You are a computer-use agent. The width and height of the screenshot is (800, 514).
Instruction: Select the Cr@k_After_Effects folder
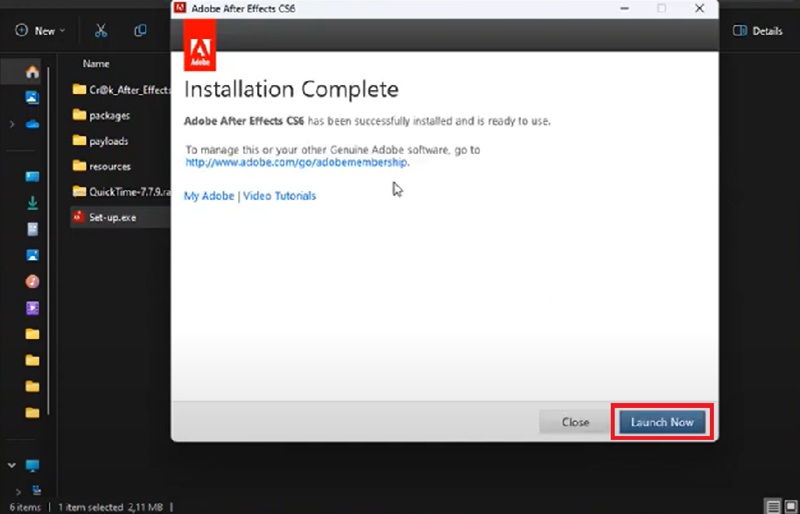[121, 90]
